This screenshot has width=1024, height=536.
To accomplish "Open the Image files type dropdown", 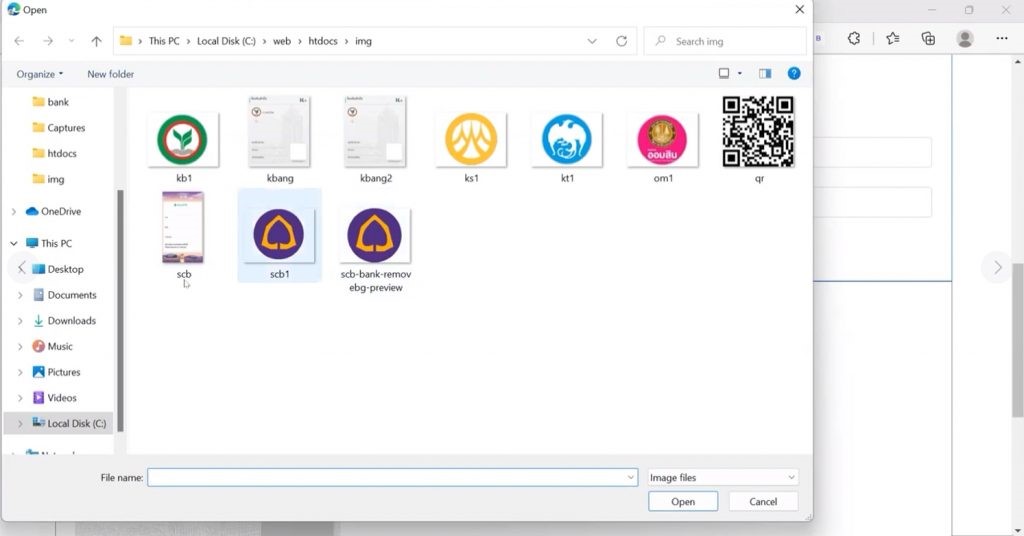I will [723, 478].
